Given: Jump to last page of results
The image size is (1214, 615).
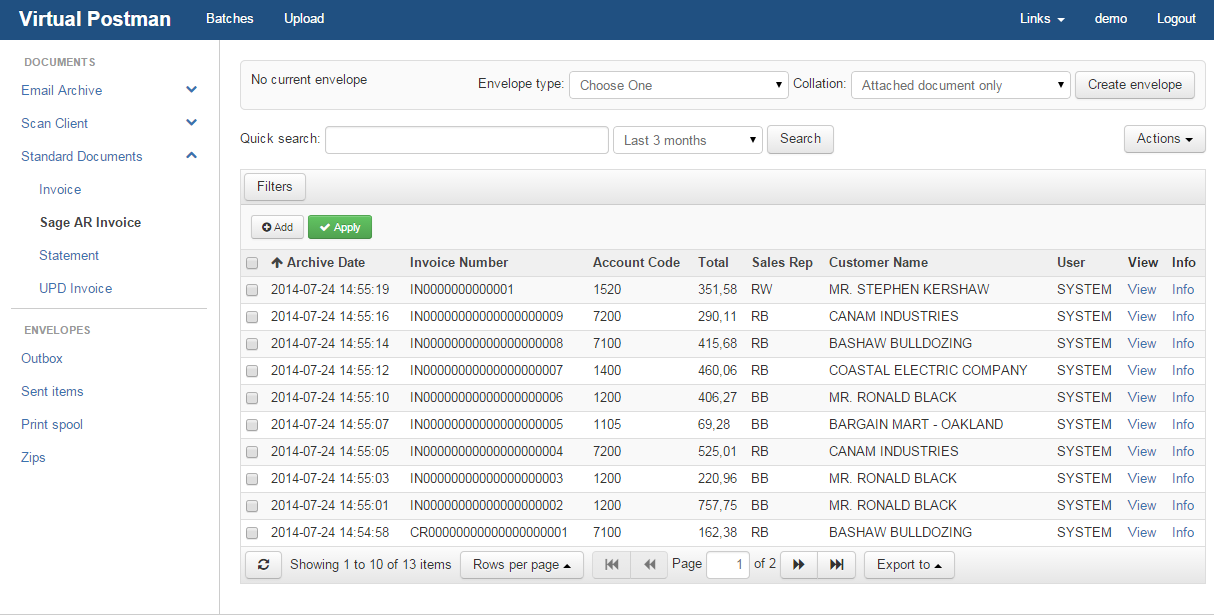Looking at the screenshot, I should 836,565.
